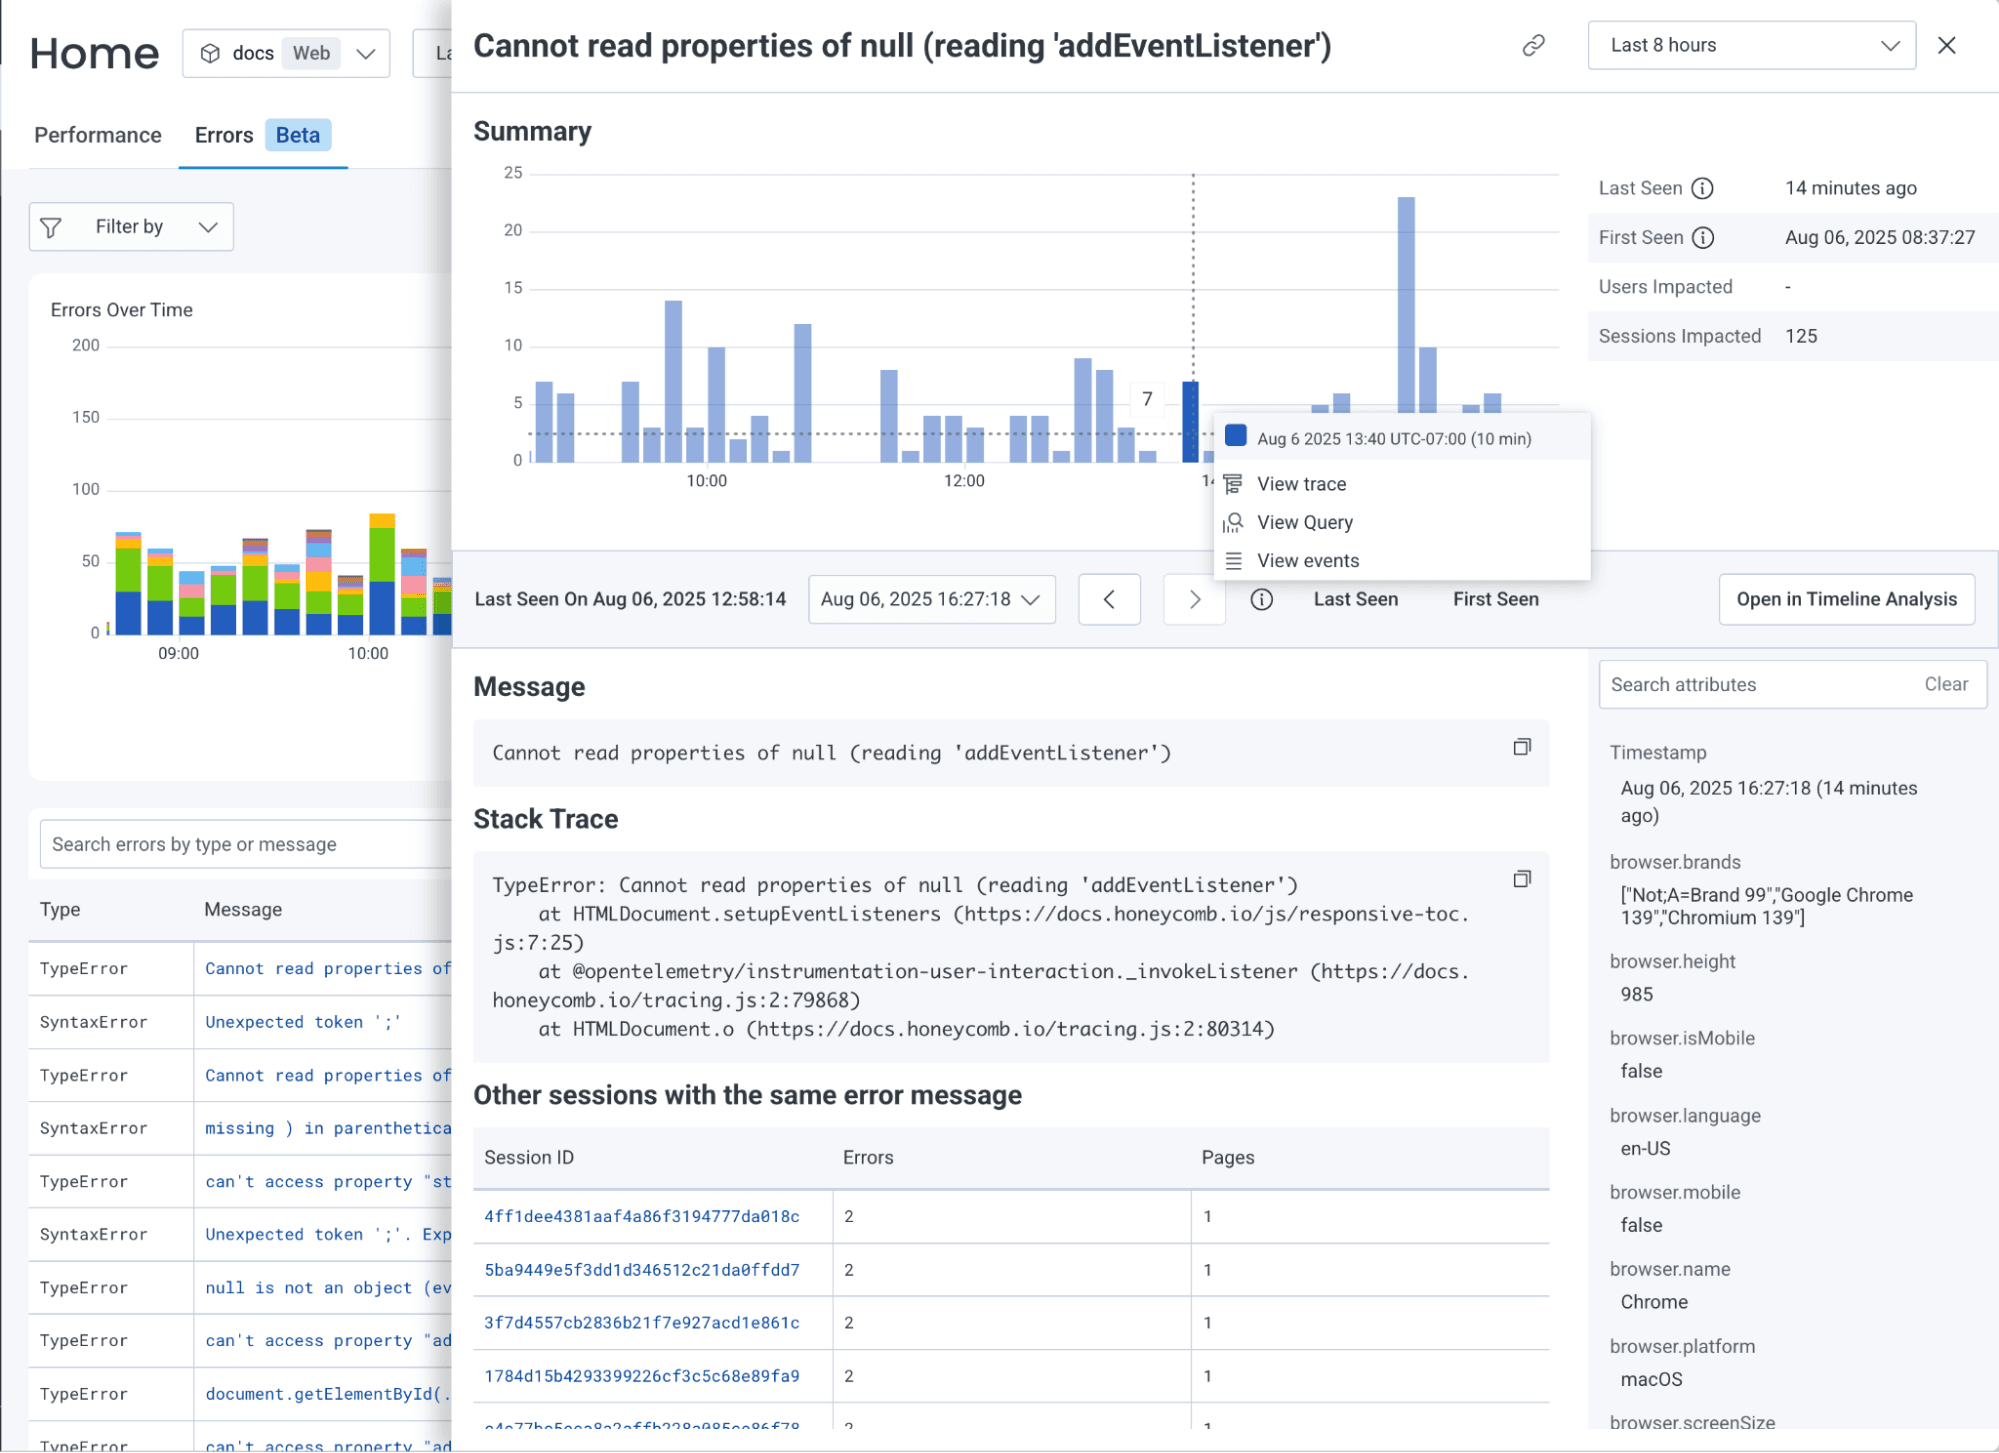Switch to the Performance tab
This screenshot has width=1999, height=1453.
click(97, 135)
